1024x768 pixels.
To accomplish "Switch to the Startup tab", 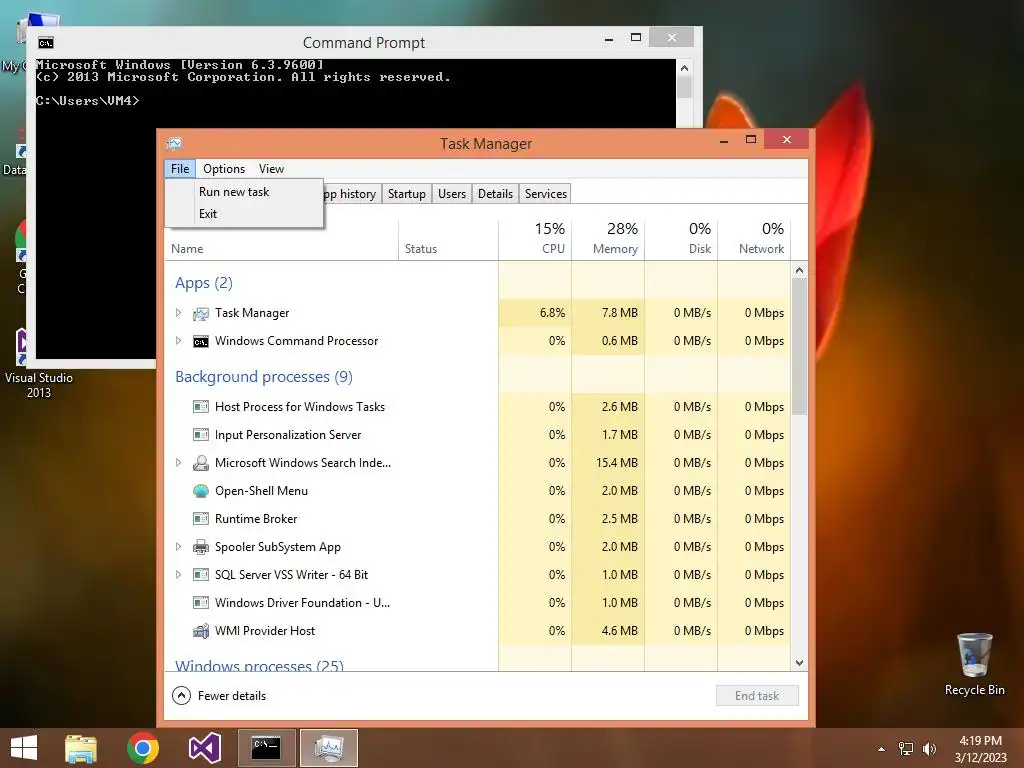I will pos(406,194).
